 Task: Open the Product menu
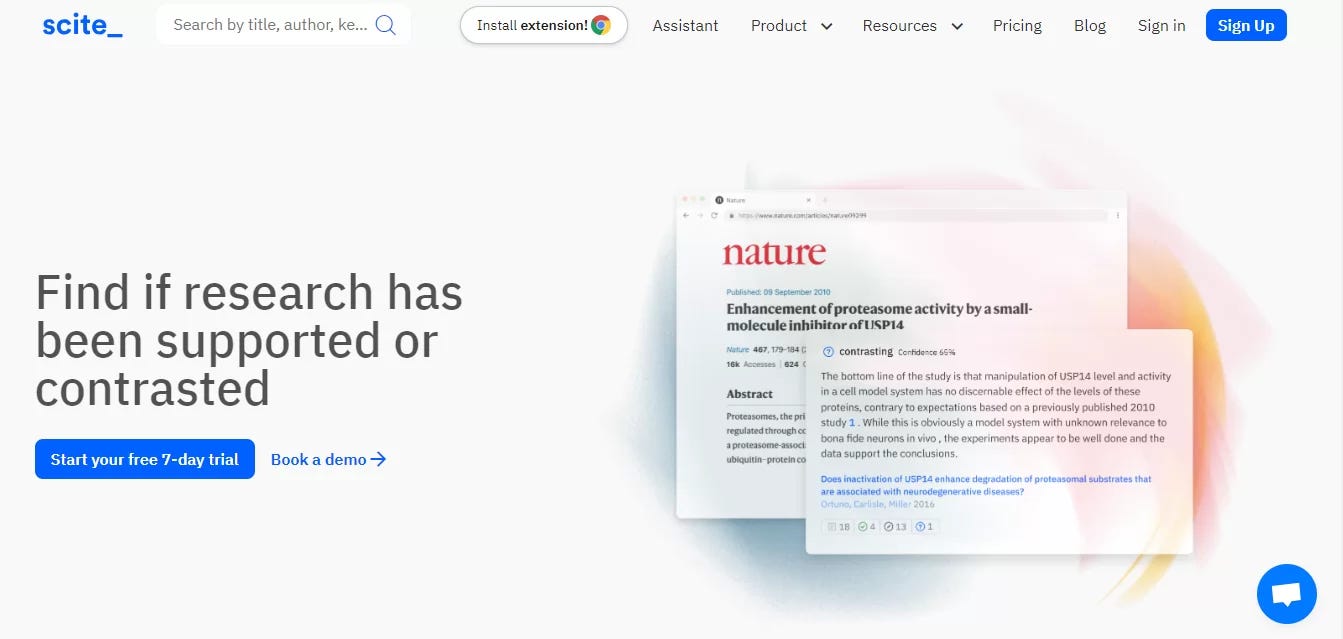(779, 26)
